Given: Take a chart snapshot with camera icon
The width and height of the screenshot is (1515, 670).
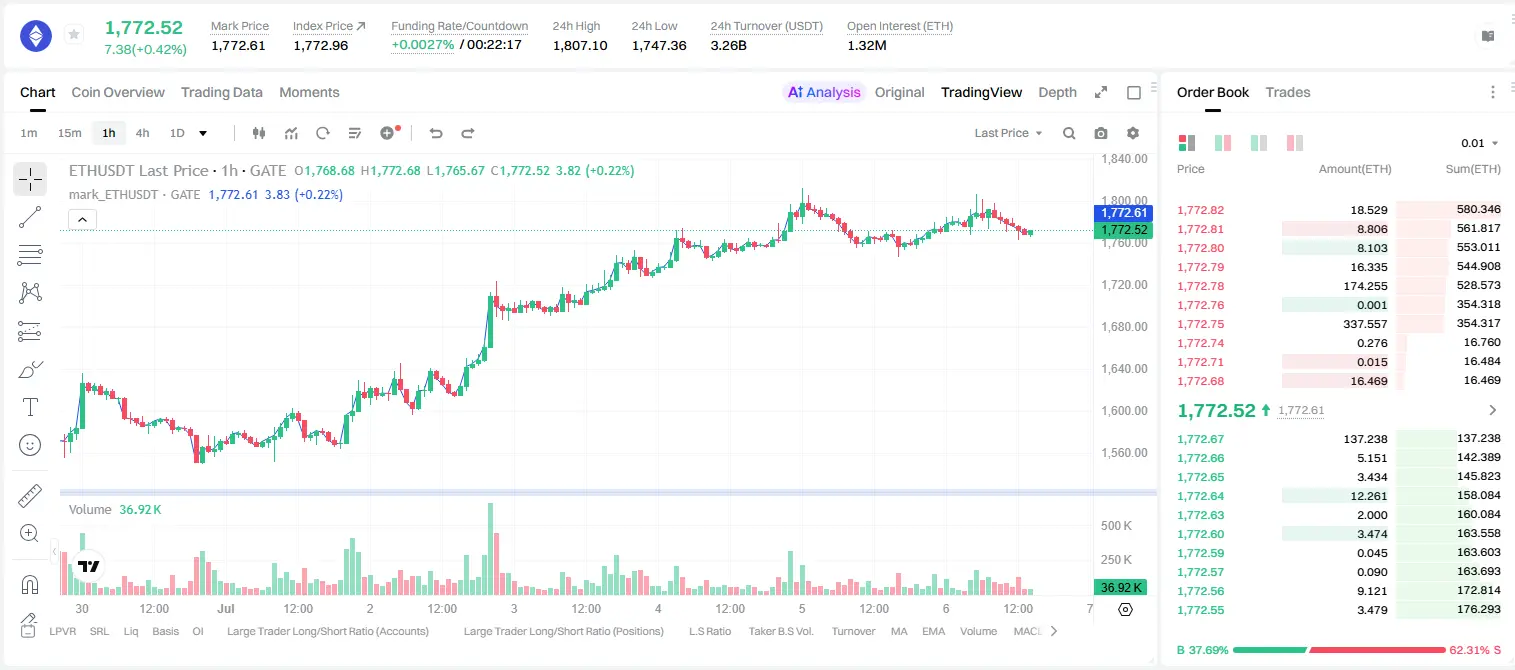Looking at the screenshot, I should 1101,133.
